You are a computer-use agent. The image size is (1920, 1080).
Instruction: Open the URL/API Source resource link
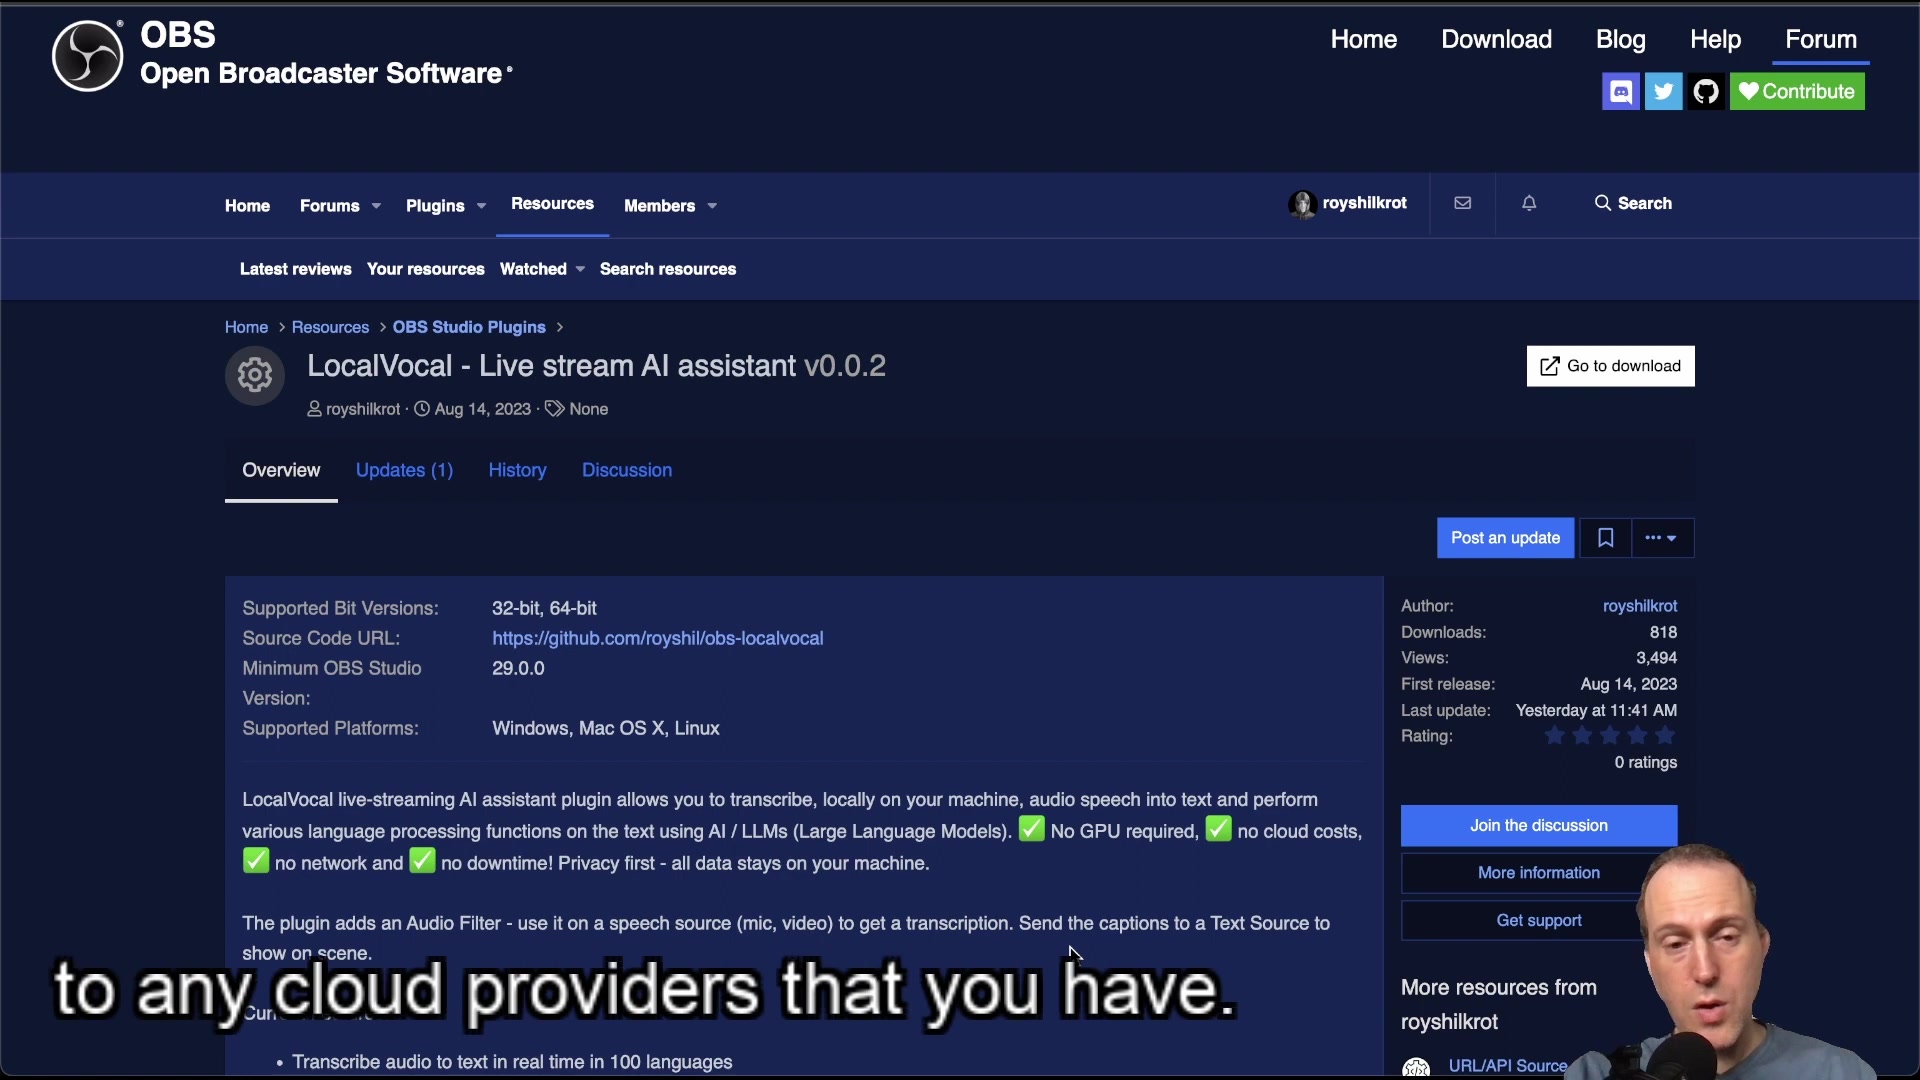pos(1507,1066)
